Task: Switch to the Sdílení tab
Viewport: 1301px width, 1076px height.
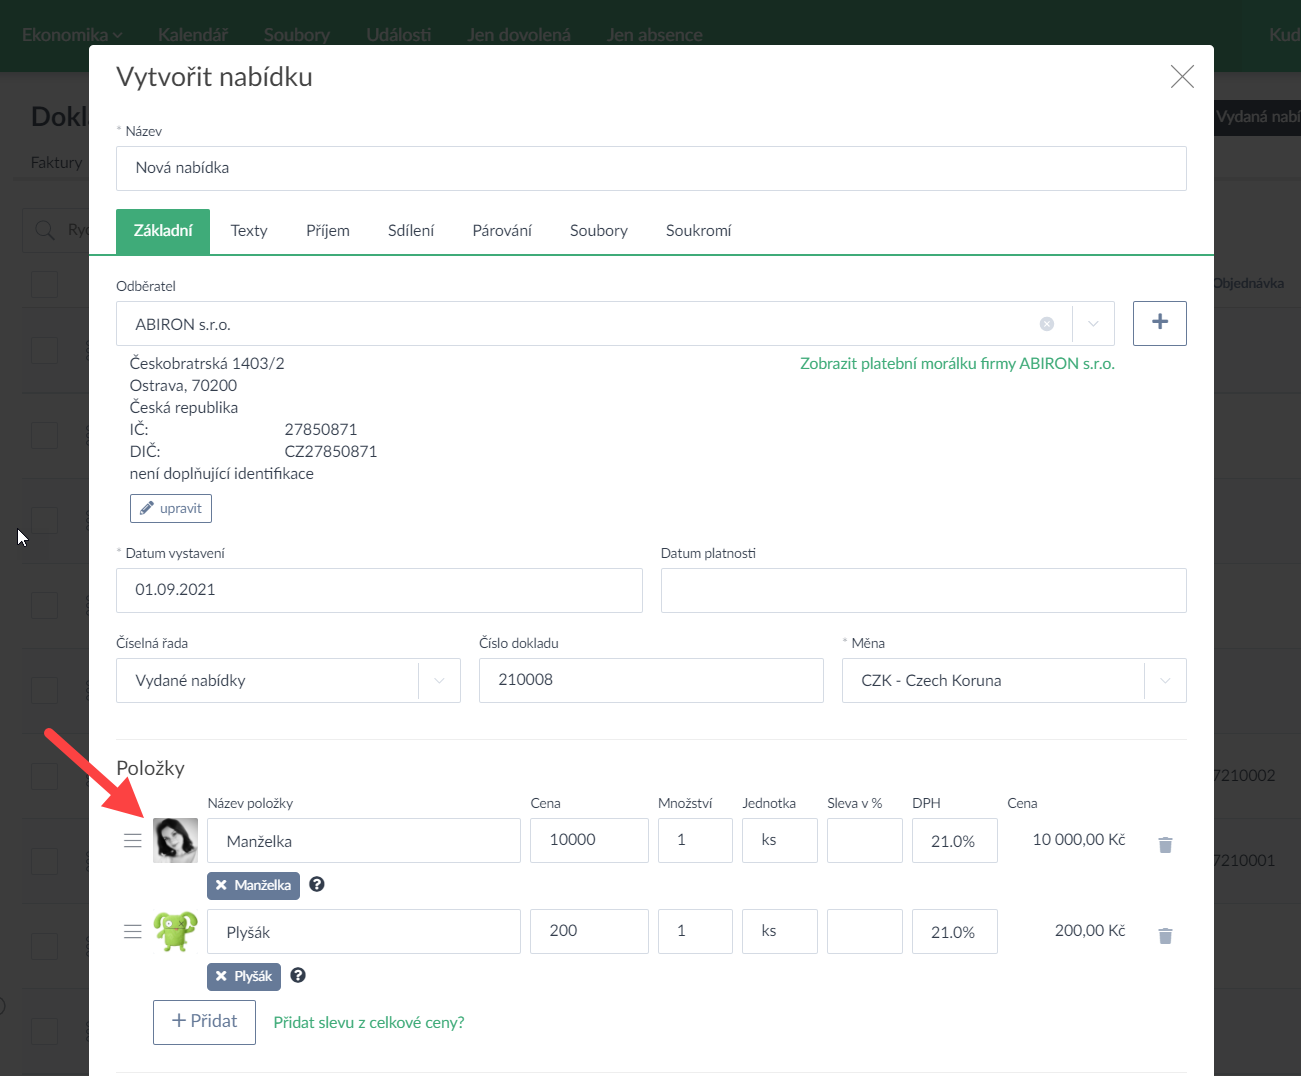Action: pos(411,231)
